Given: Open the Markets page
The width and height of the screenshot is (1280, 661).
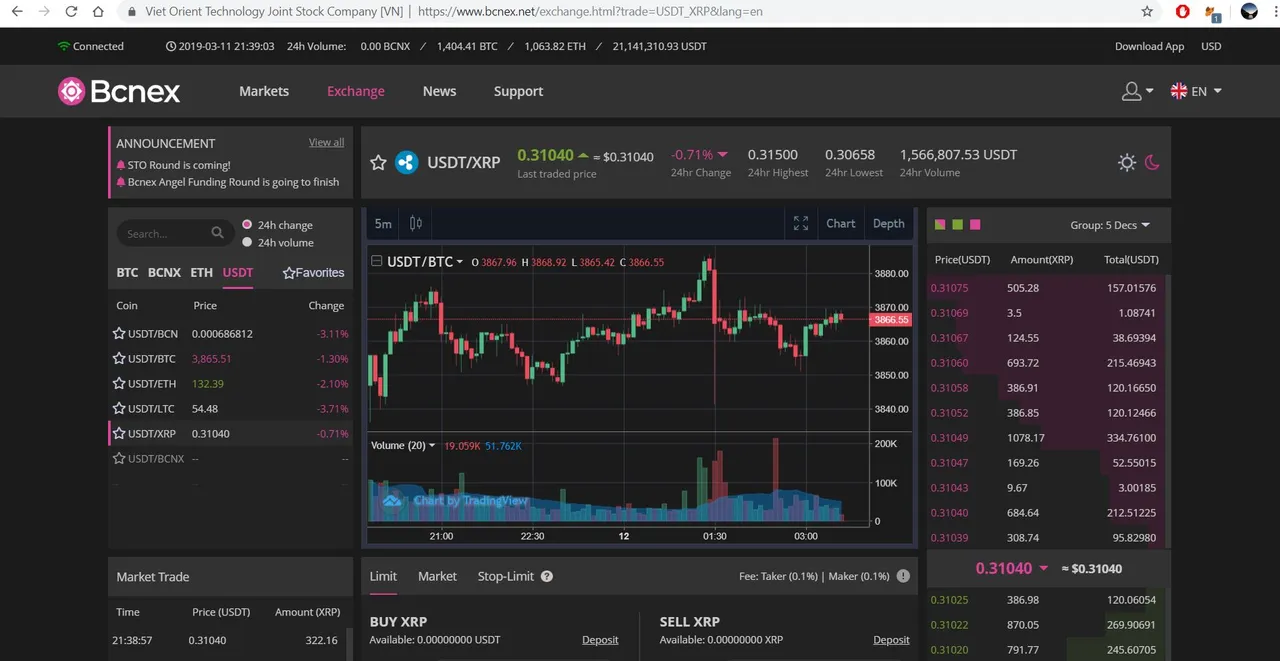Looking at the screenshot, I should click(x=264, y=91).
